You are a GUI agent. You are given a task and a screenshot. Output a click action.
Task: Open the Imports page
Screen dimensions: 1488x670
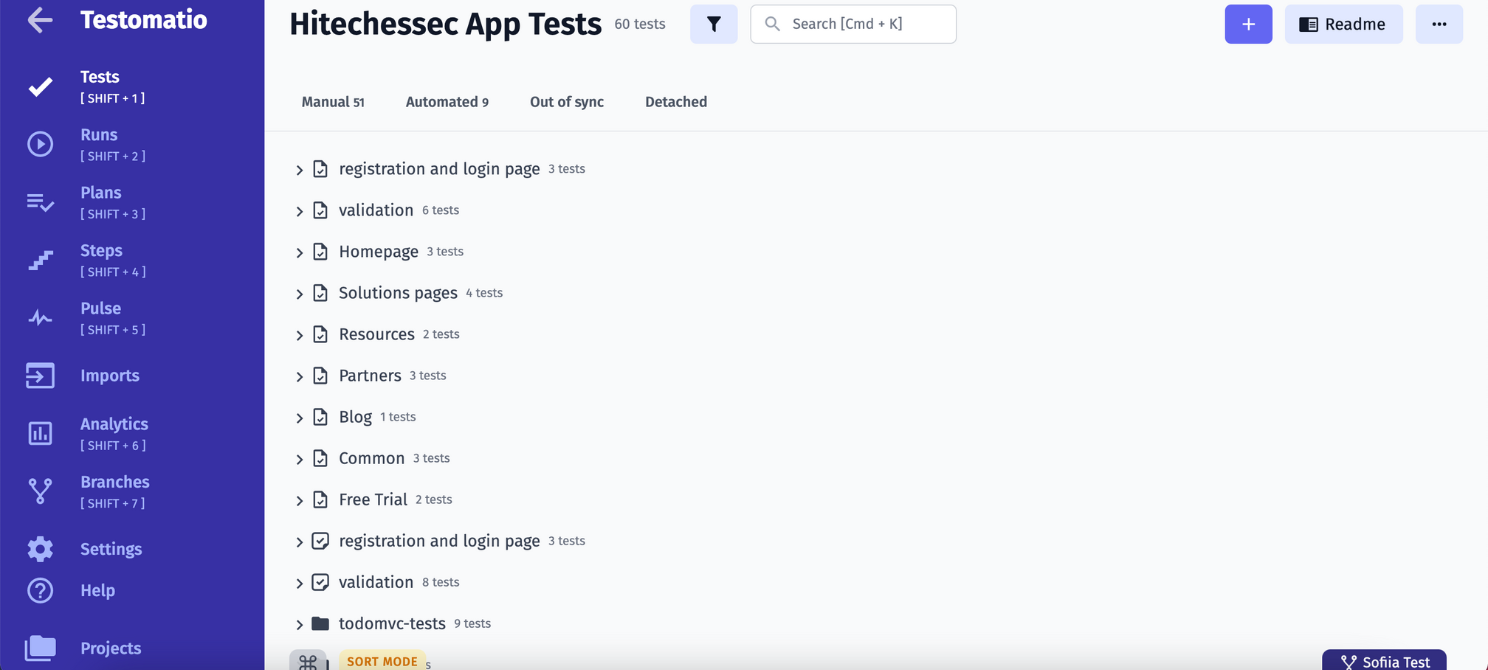(x=109, y=375)
